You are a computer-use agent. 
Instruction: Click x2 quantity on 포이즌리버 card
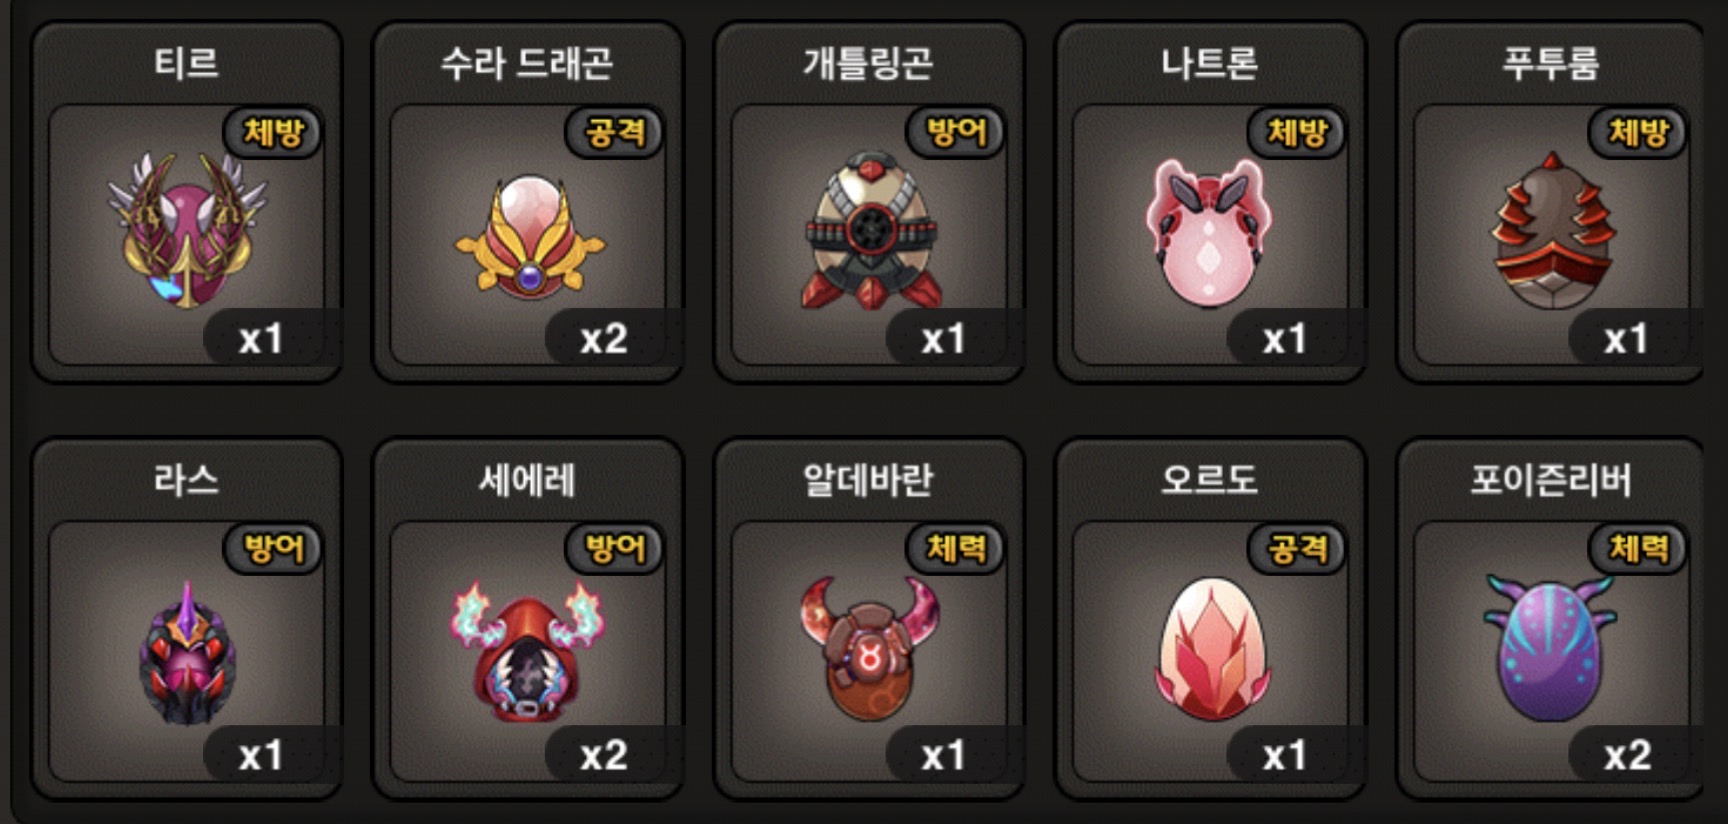[x=1628, y=755]
